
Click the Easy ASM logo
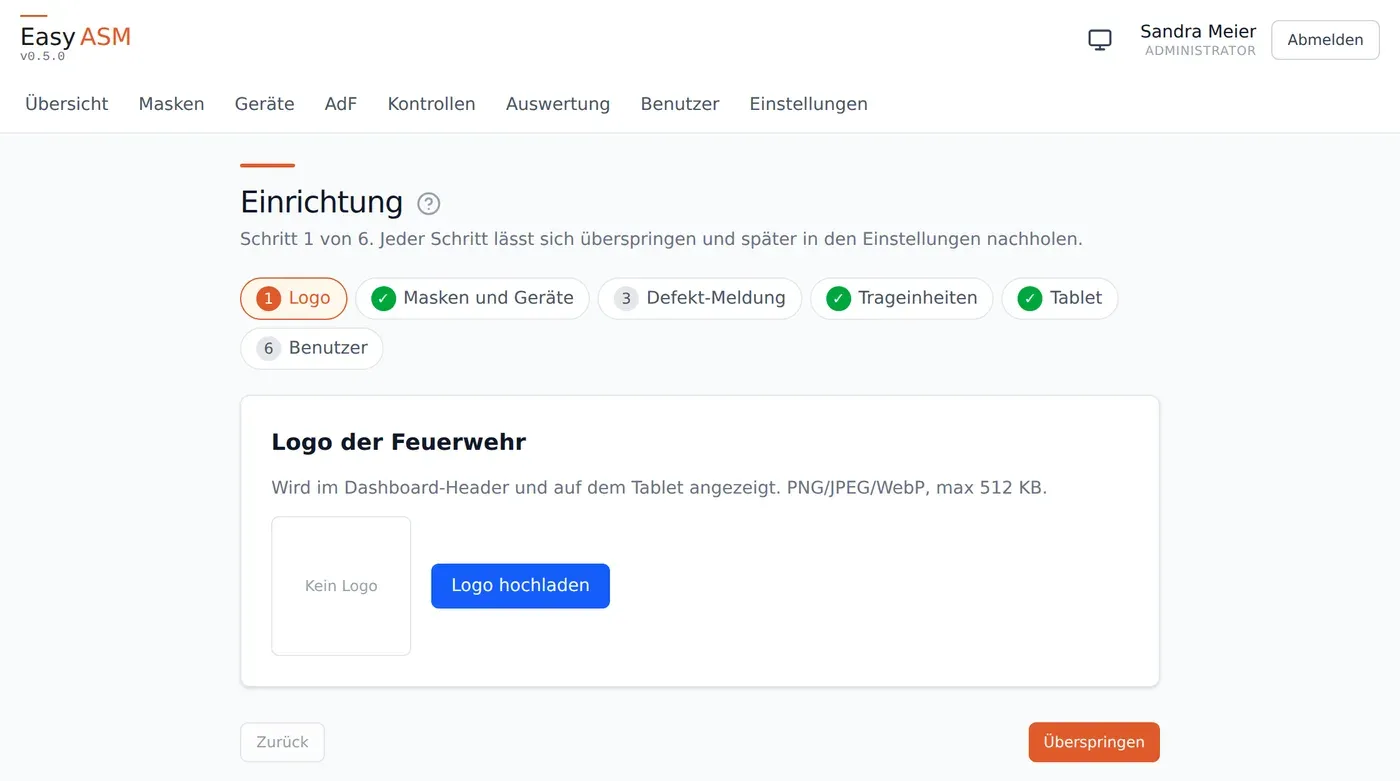[75, 37]
